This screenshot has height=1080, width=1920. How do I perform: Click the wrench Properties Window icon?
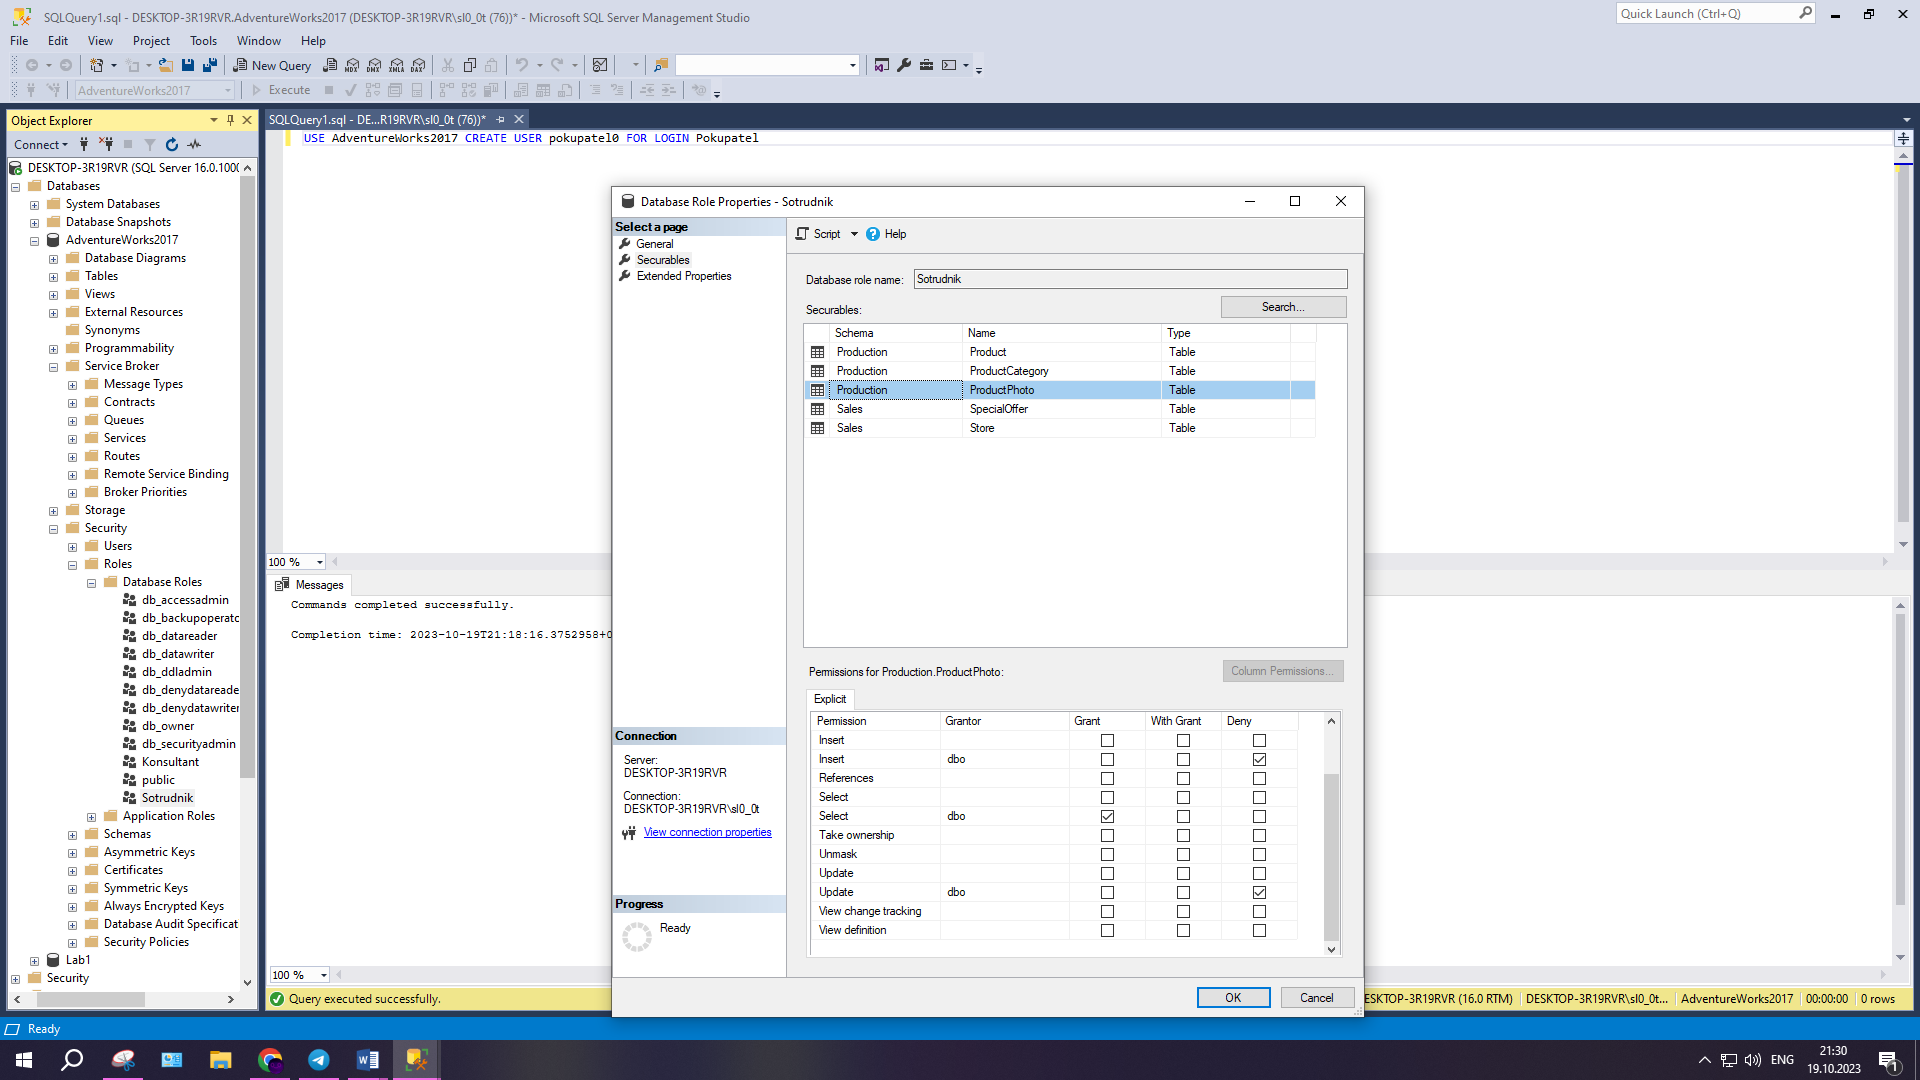click(x=904, y=65)
